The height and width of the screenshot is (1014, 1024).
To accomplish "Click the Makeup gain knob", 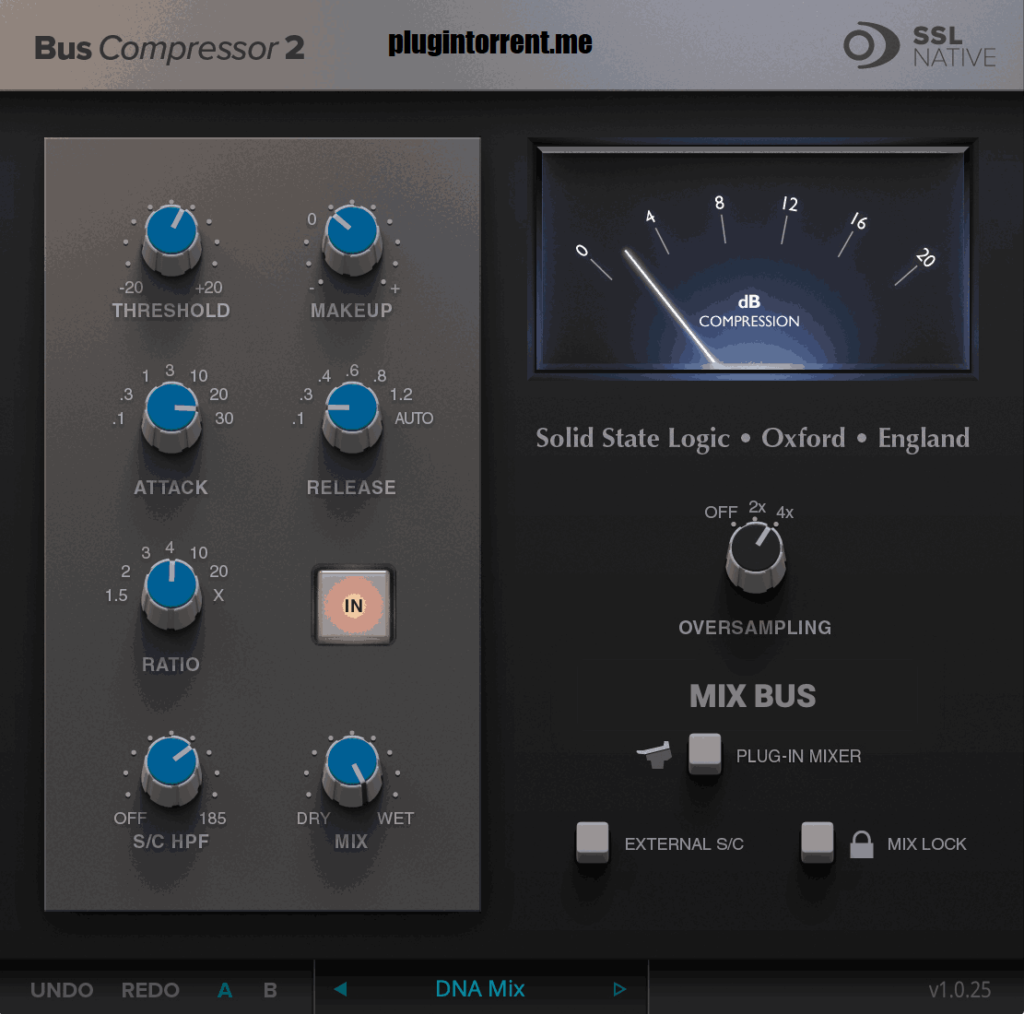I will [x=351, y=239].
